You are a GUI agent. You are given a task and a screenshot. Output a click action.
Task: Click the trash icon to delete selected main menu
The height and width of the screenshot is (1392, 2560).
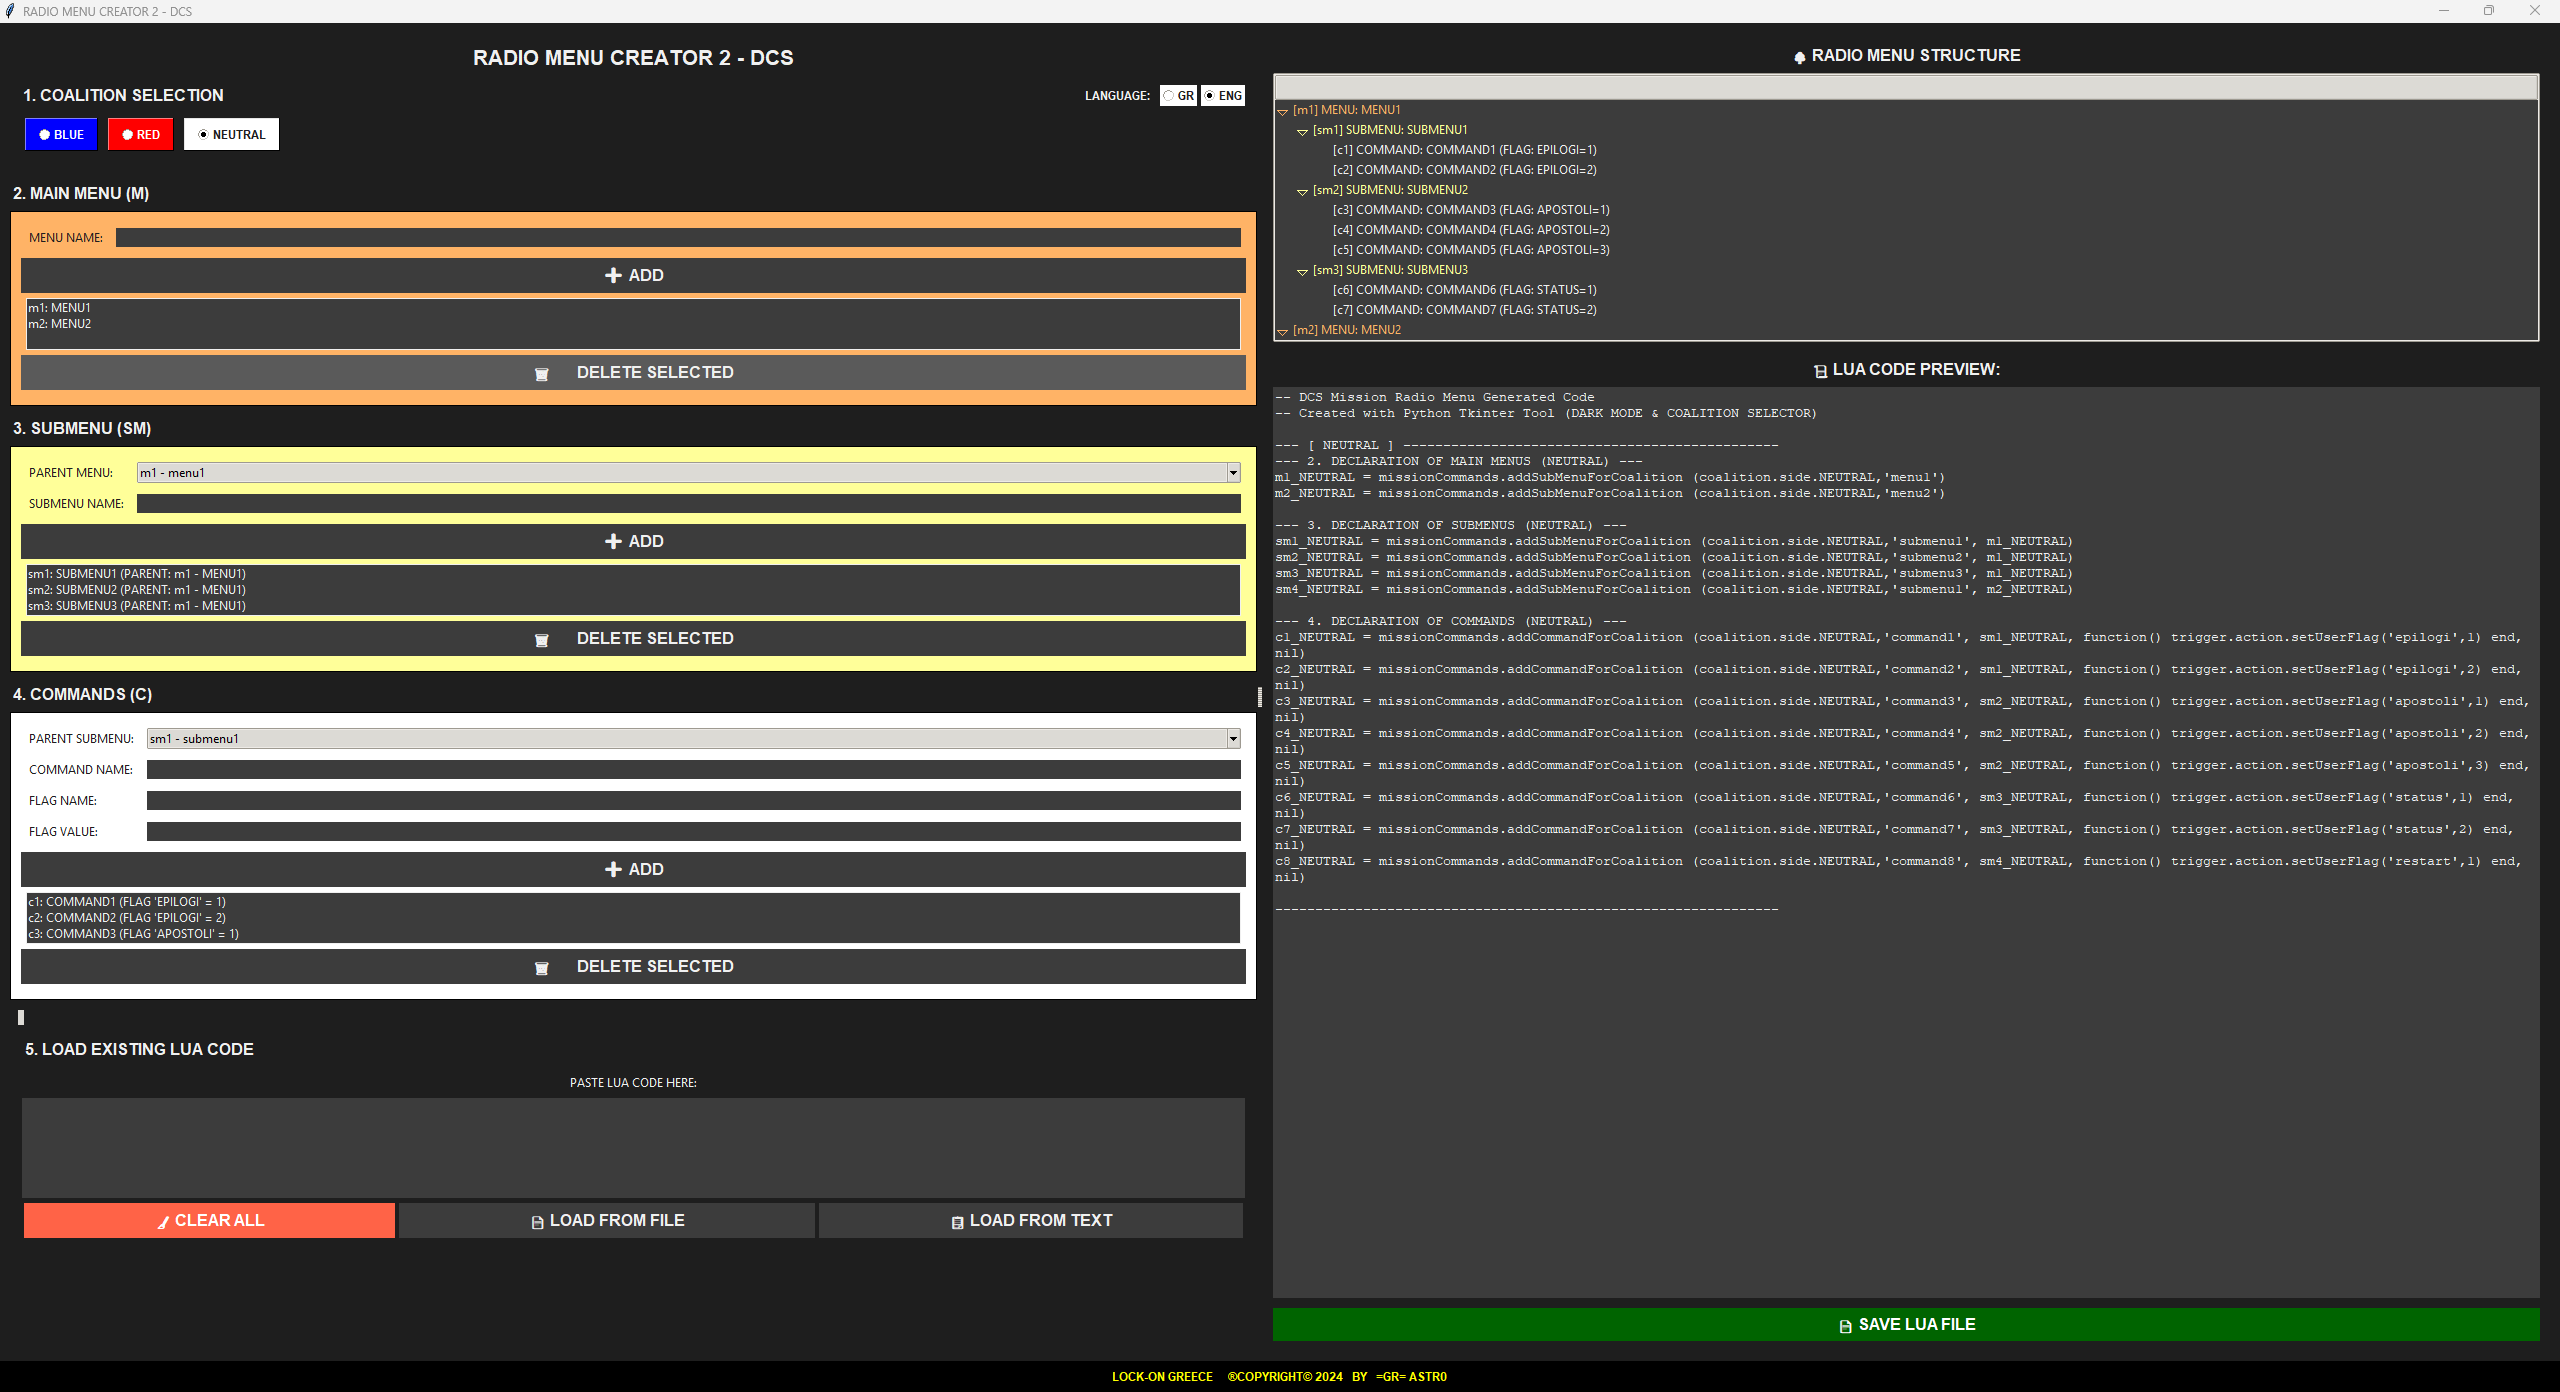pyautogui.click(x=542, y=373)
